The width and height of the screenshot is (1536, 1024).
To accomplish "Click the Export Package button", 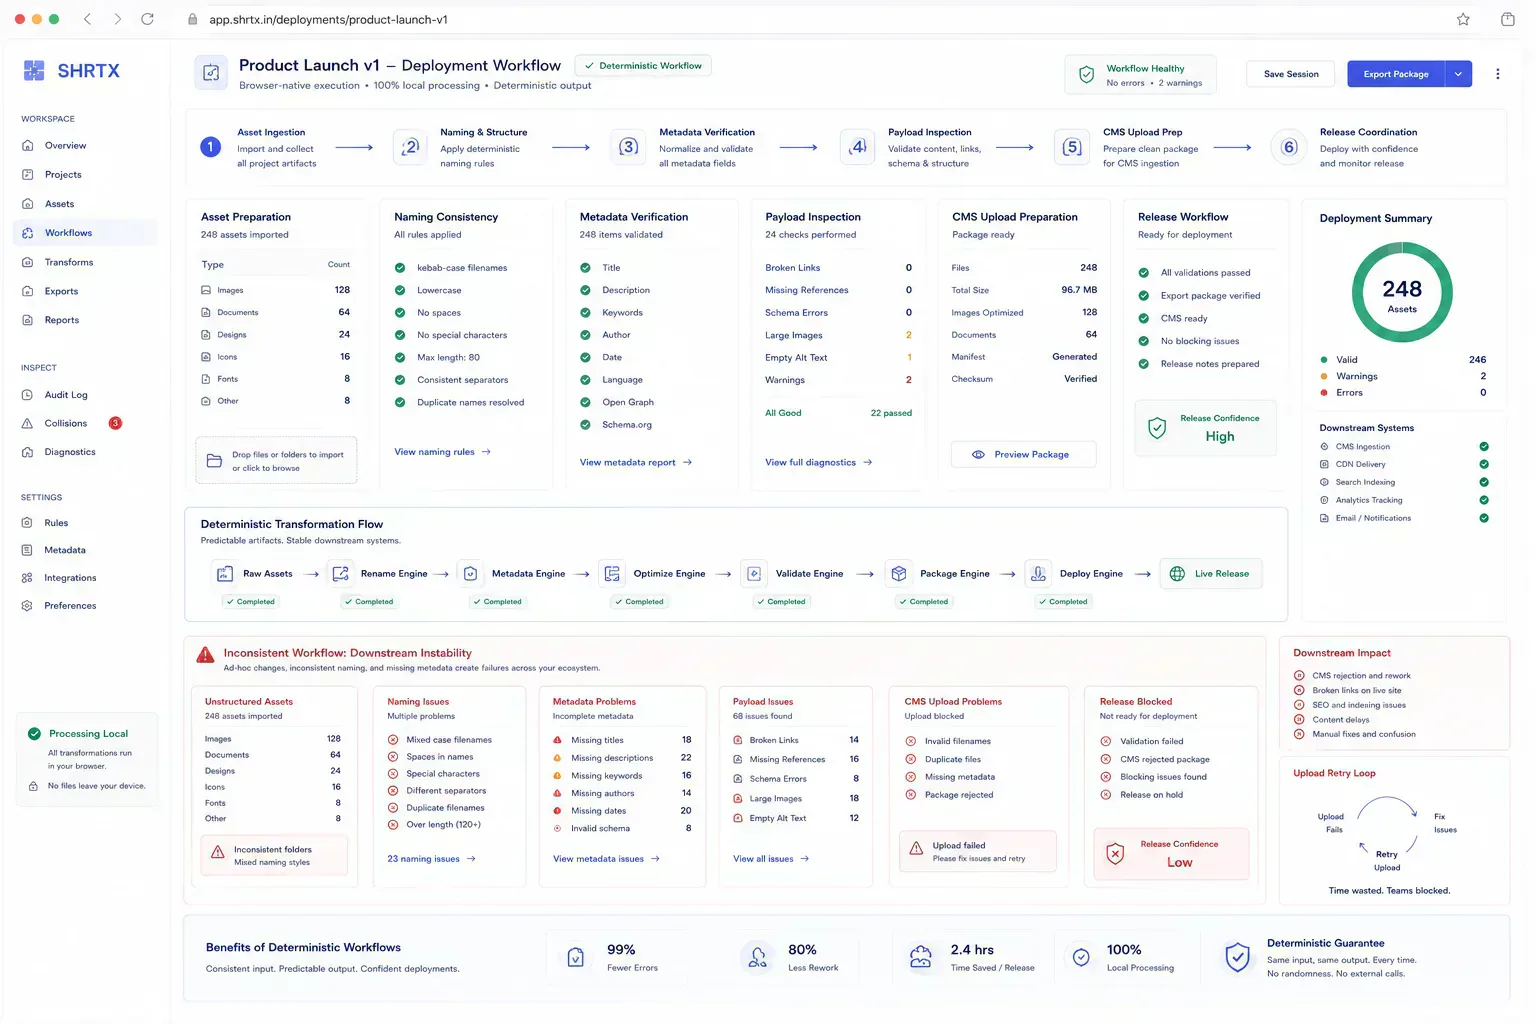I will click(x=1396, y=74).
